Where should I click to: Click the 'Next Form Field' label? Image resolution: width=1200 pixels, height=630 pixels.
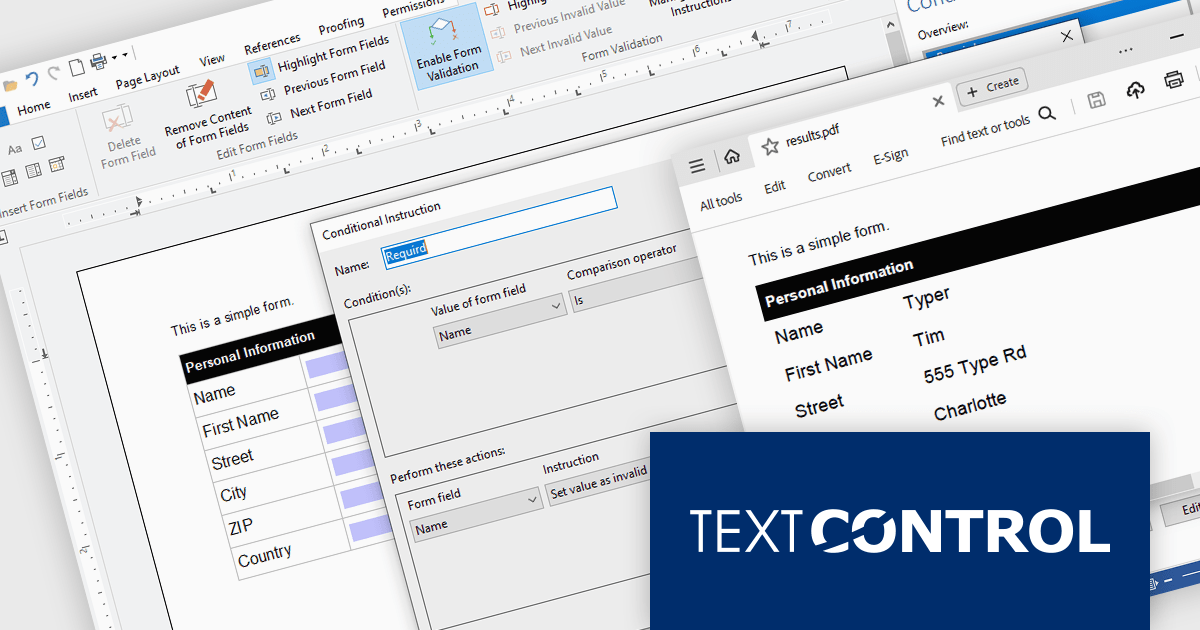coord(331,104)
